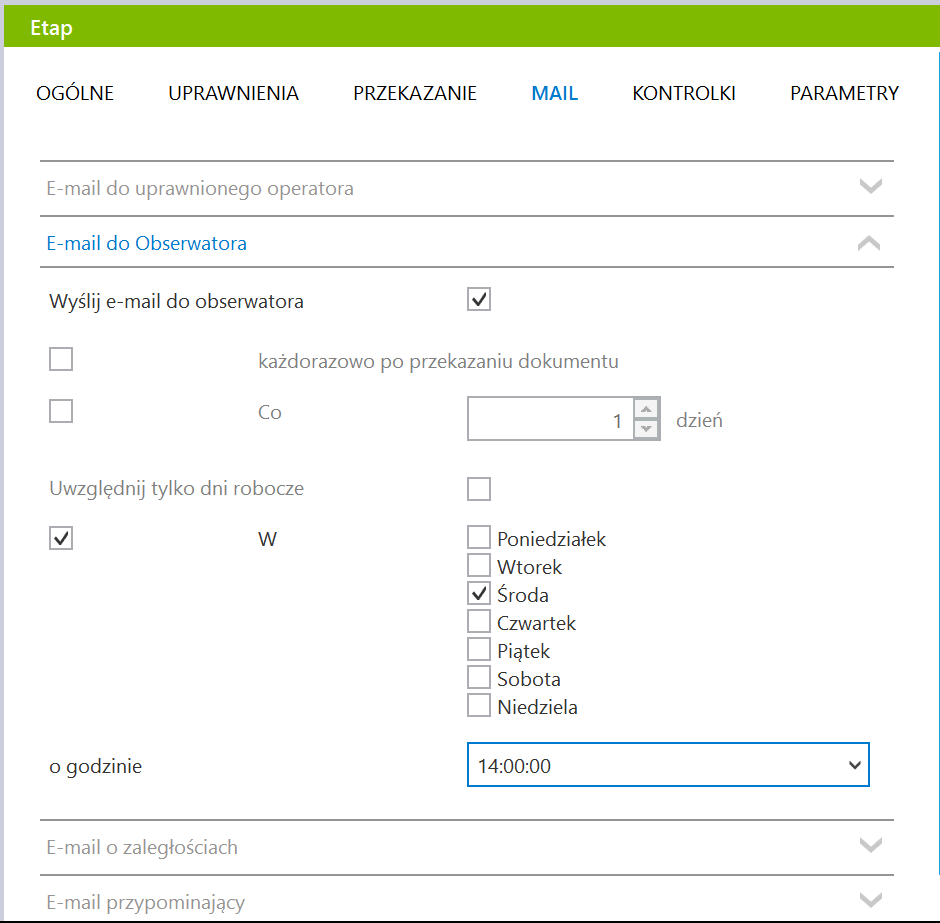Expand the E-mail o zaległościach chevron
The image size is (940, 923).
pos(870,846)
